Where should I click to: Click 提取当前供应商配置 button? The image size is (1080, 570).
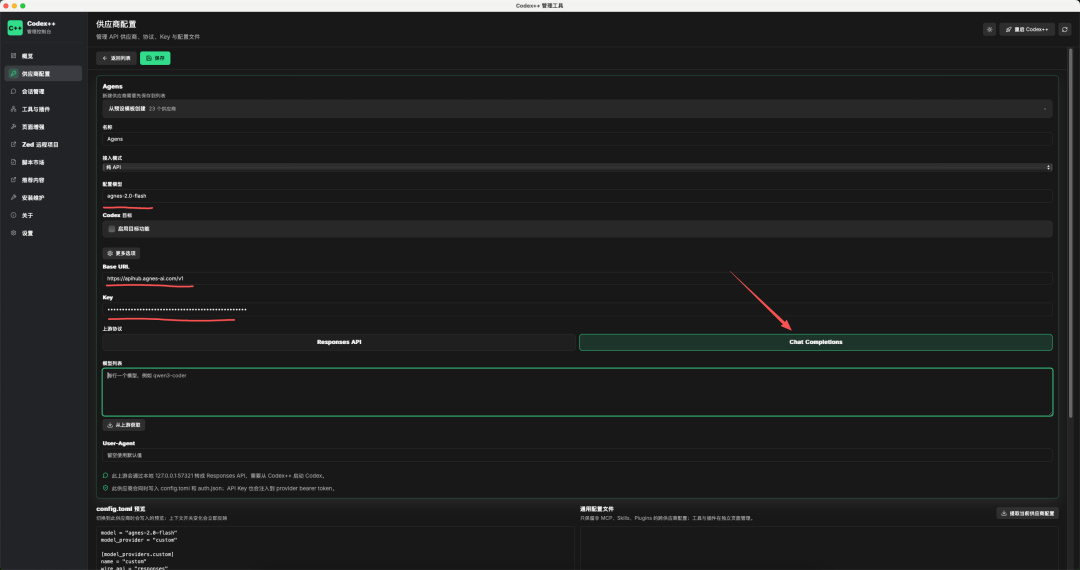pyautogui.click(x=1028, y=513)
